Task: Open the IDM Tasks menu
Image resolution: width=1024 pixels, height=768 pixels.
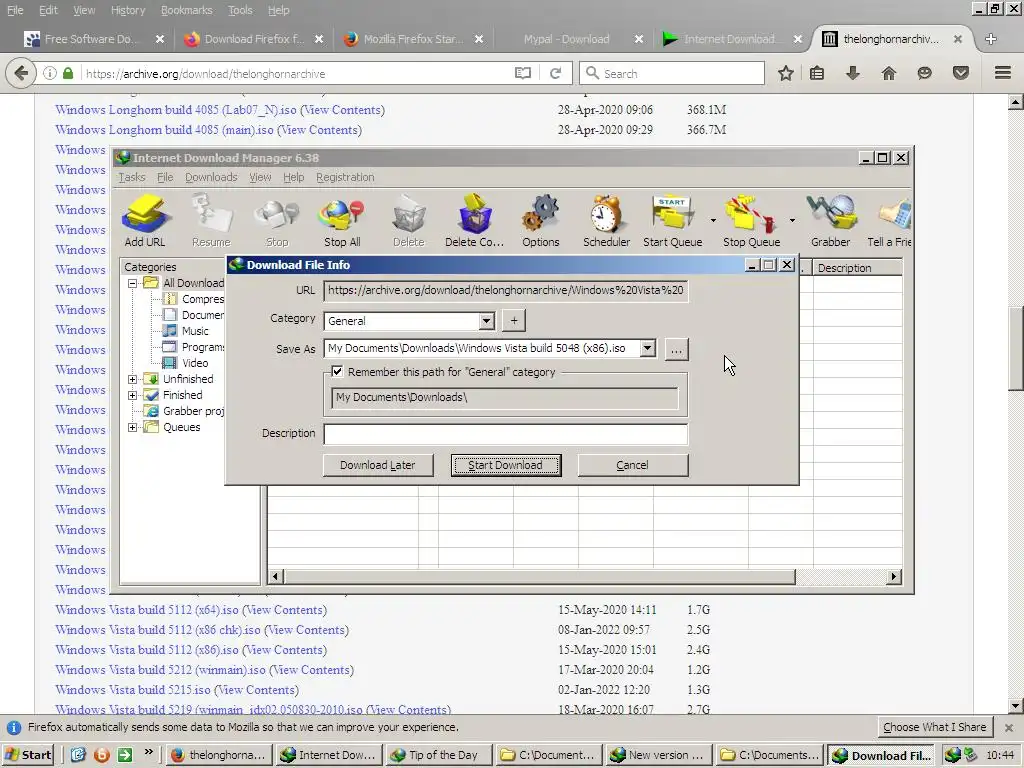Action: [x=132, y=177]
